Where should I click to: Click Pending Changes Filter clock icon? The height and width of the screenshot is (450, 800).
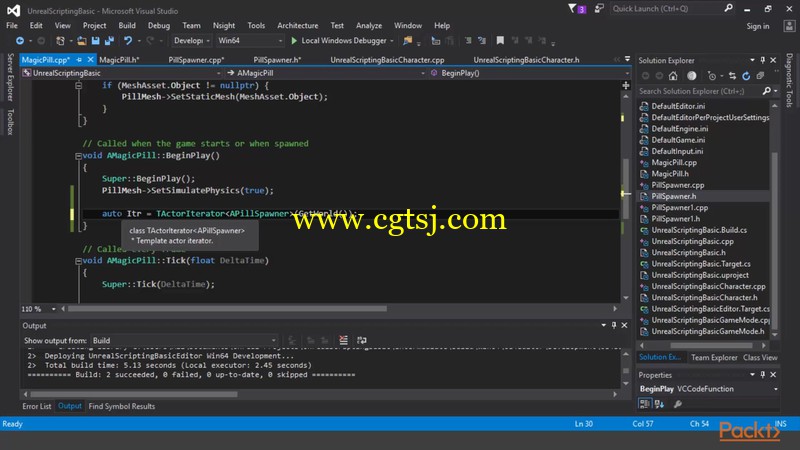tap(712, 76)
